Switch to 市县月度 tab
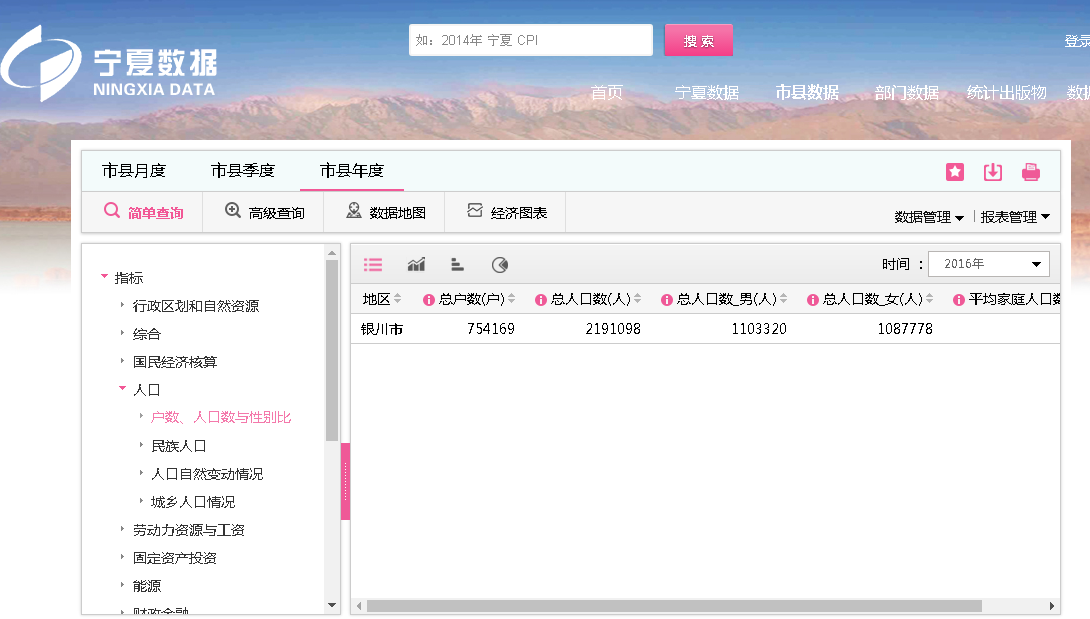This screenshot has width=1090, height=619. click(134, 170)
